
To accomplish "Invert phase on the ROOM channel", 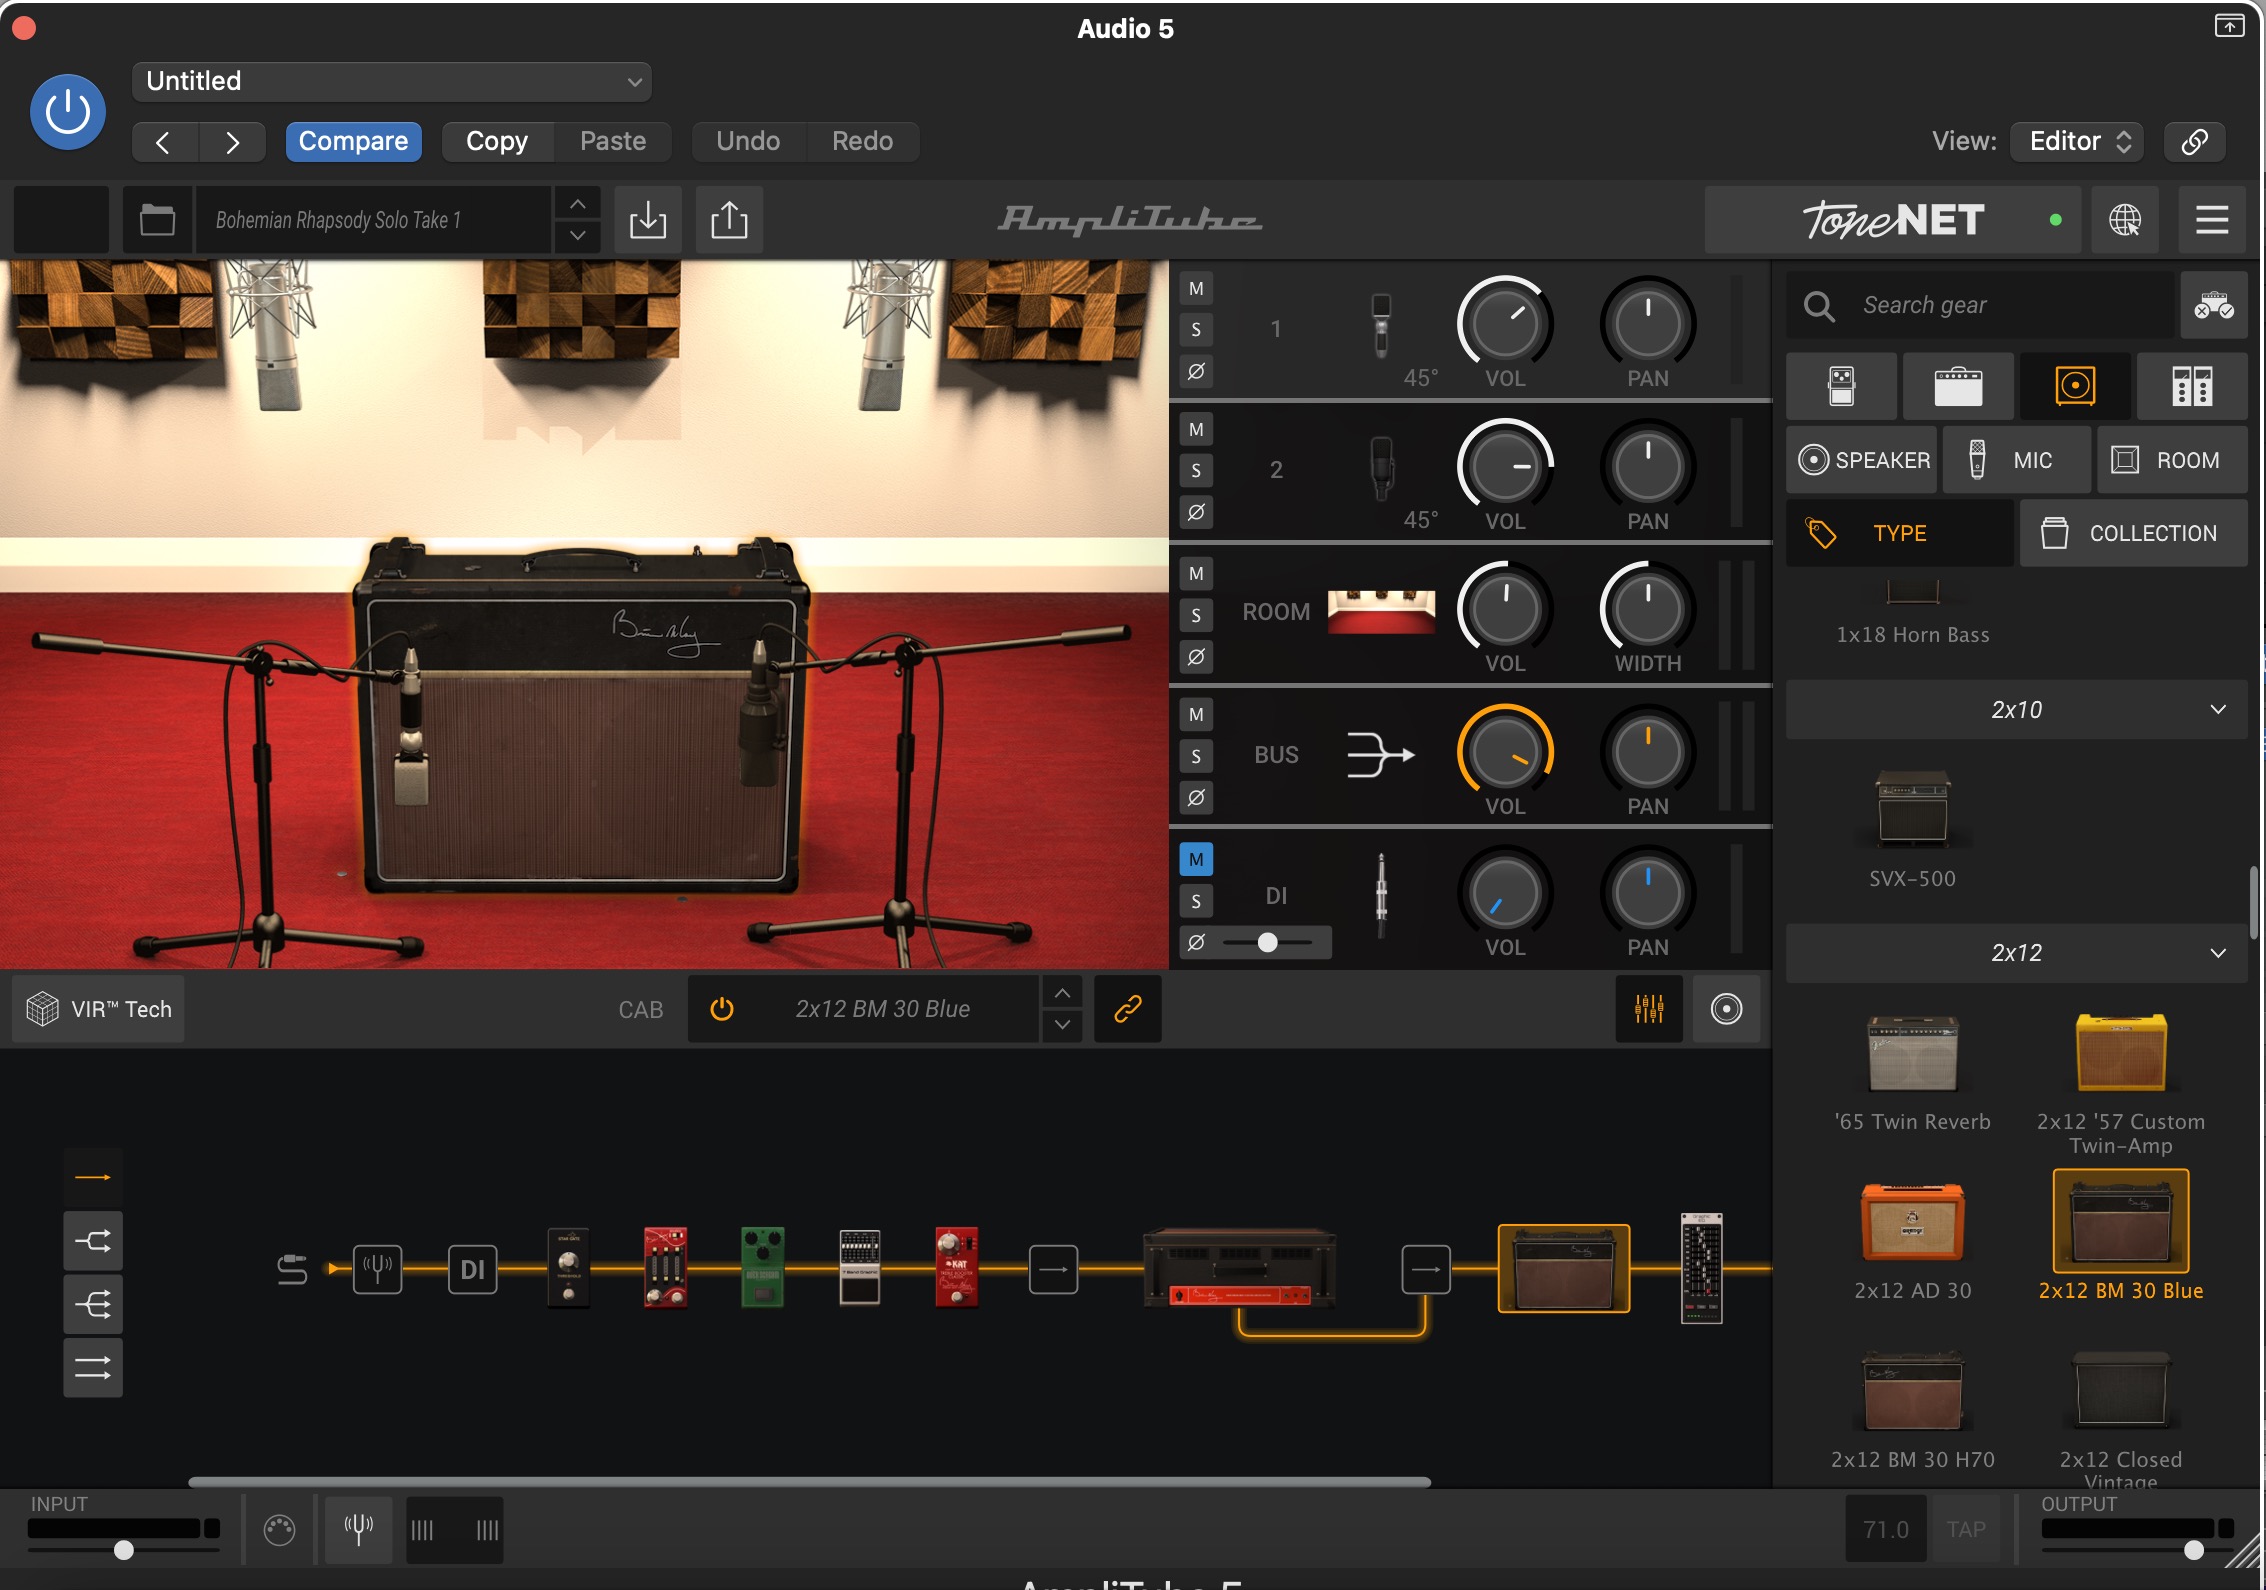I will [x=1196, y=657].
